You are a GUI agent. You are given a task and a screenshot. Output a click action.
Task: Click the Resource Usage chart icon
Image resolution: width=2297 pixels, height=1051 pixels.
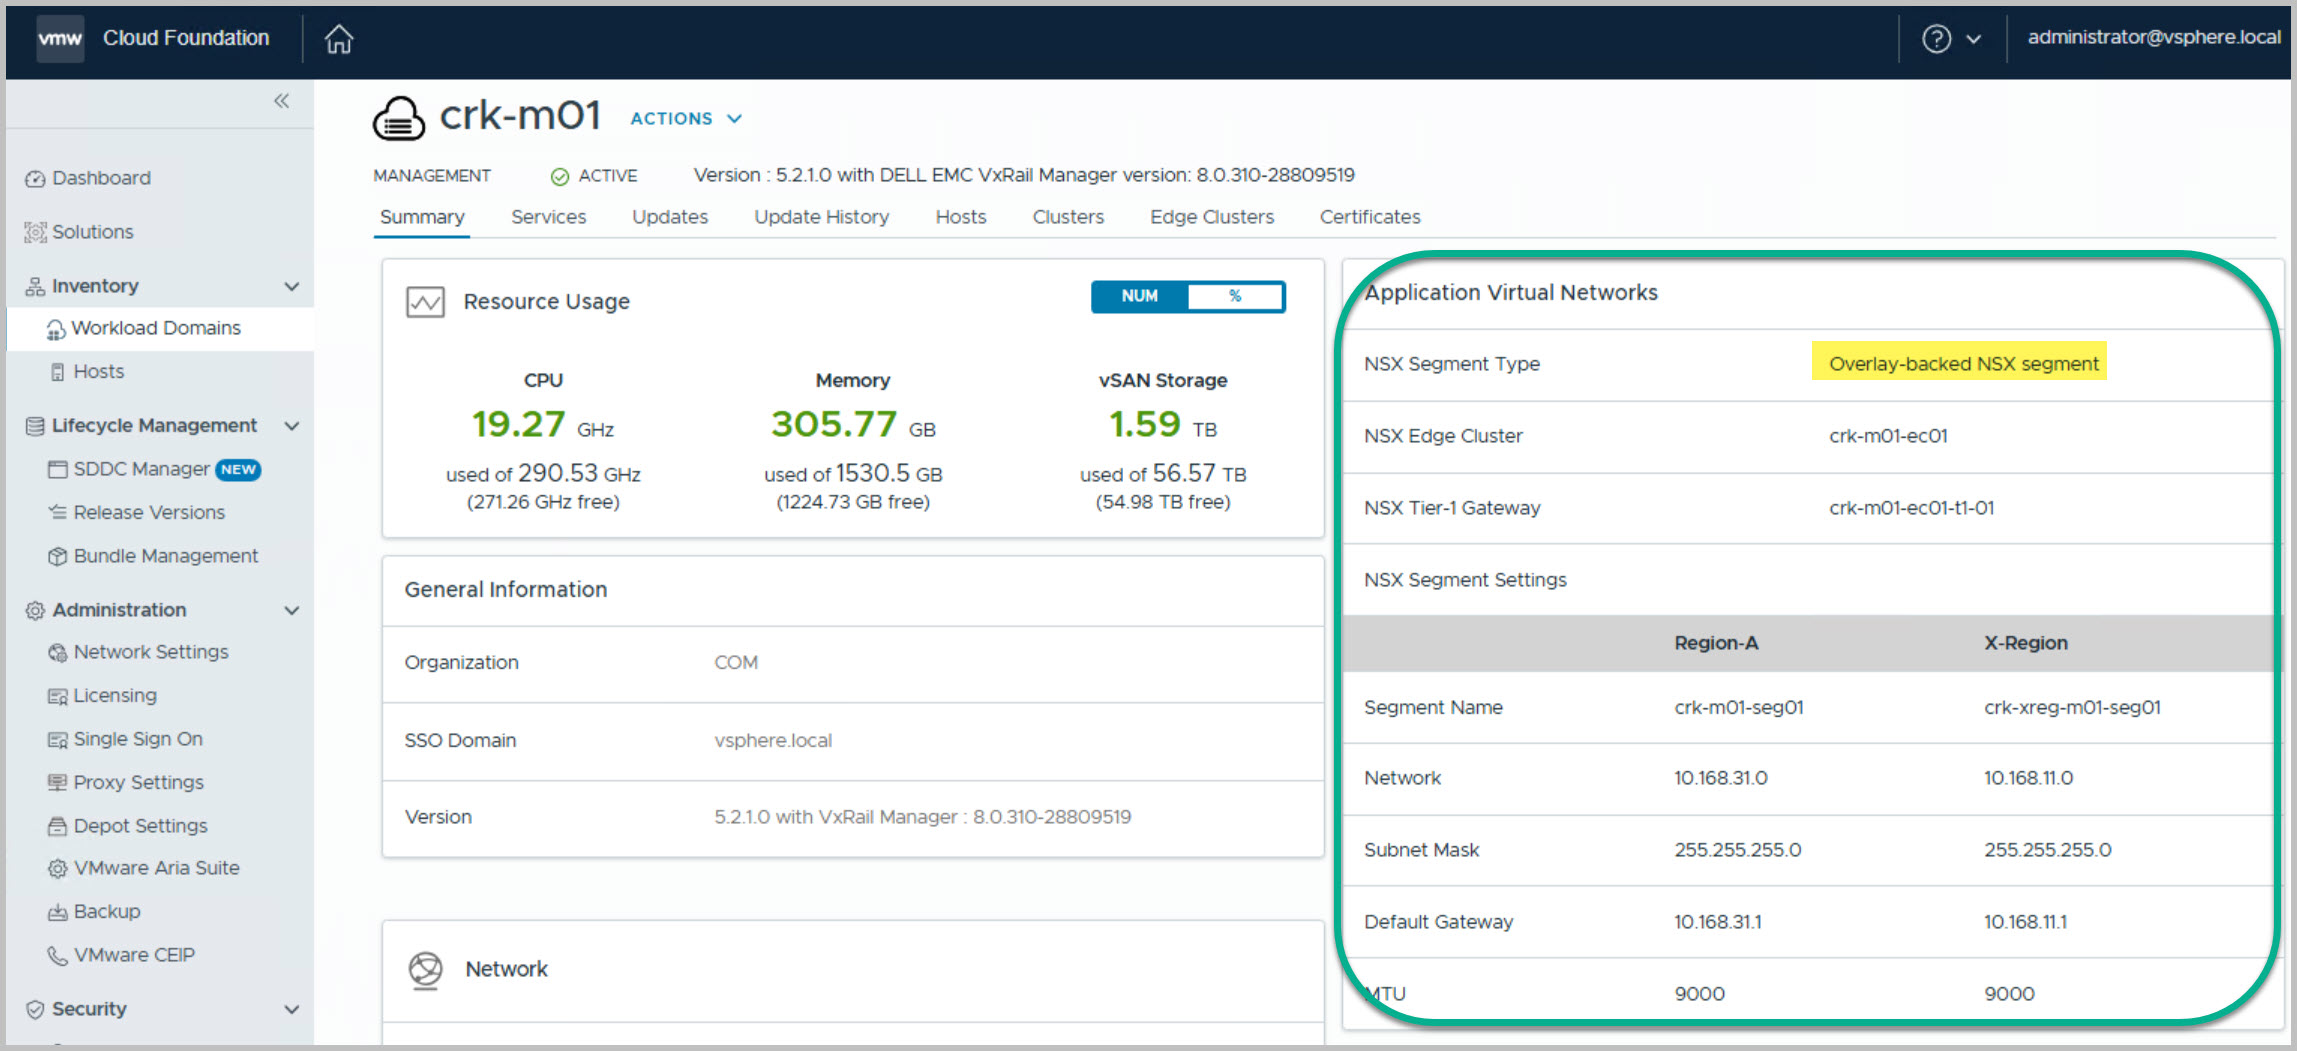[425, 302]
